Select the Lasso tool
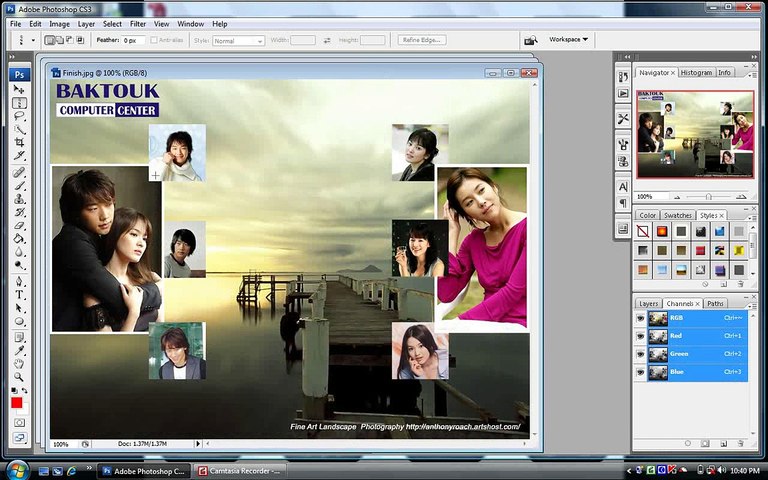 click(19, 116)
